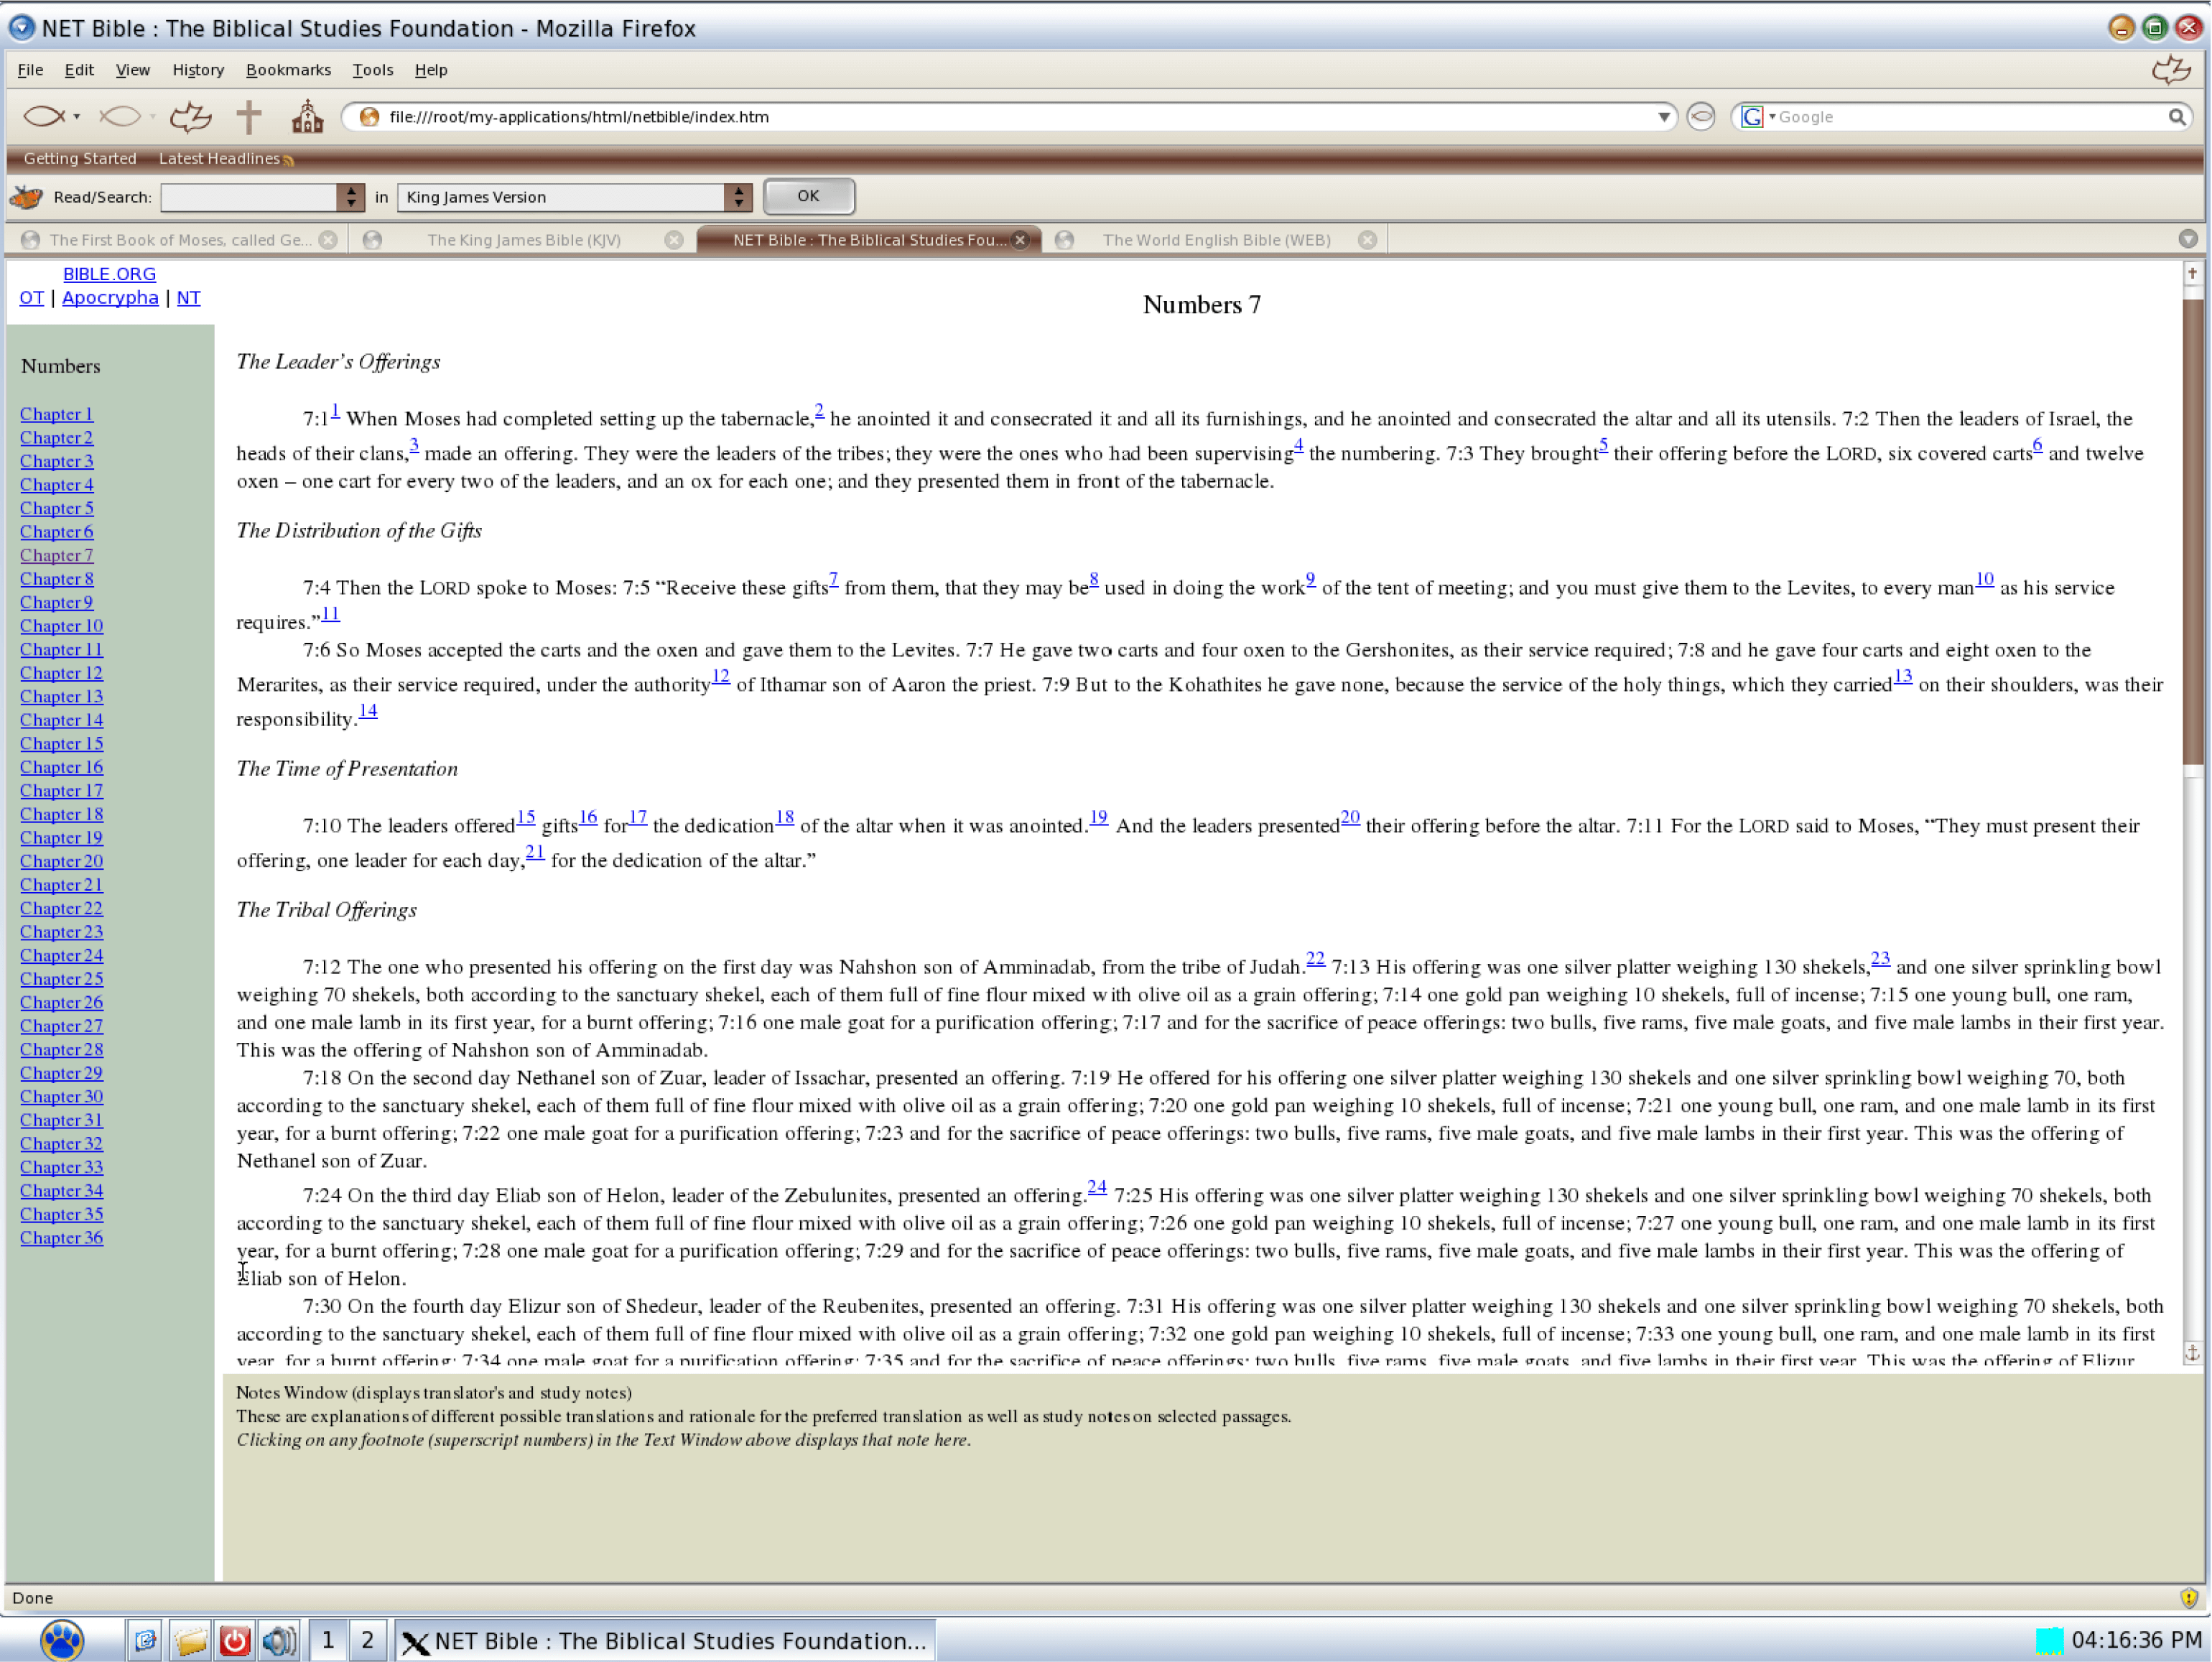Click the go button next to address bar

(1700, 117)
